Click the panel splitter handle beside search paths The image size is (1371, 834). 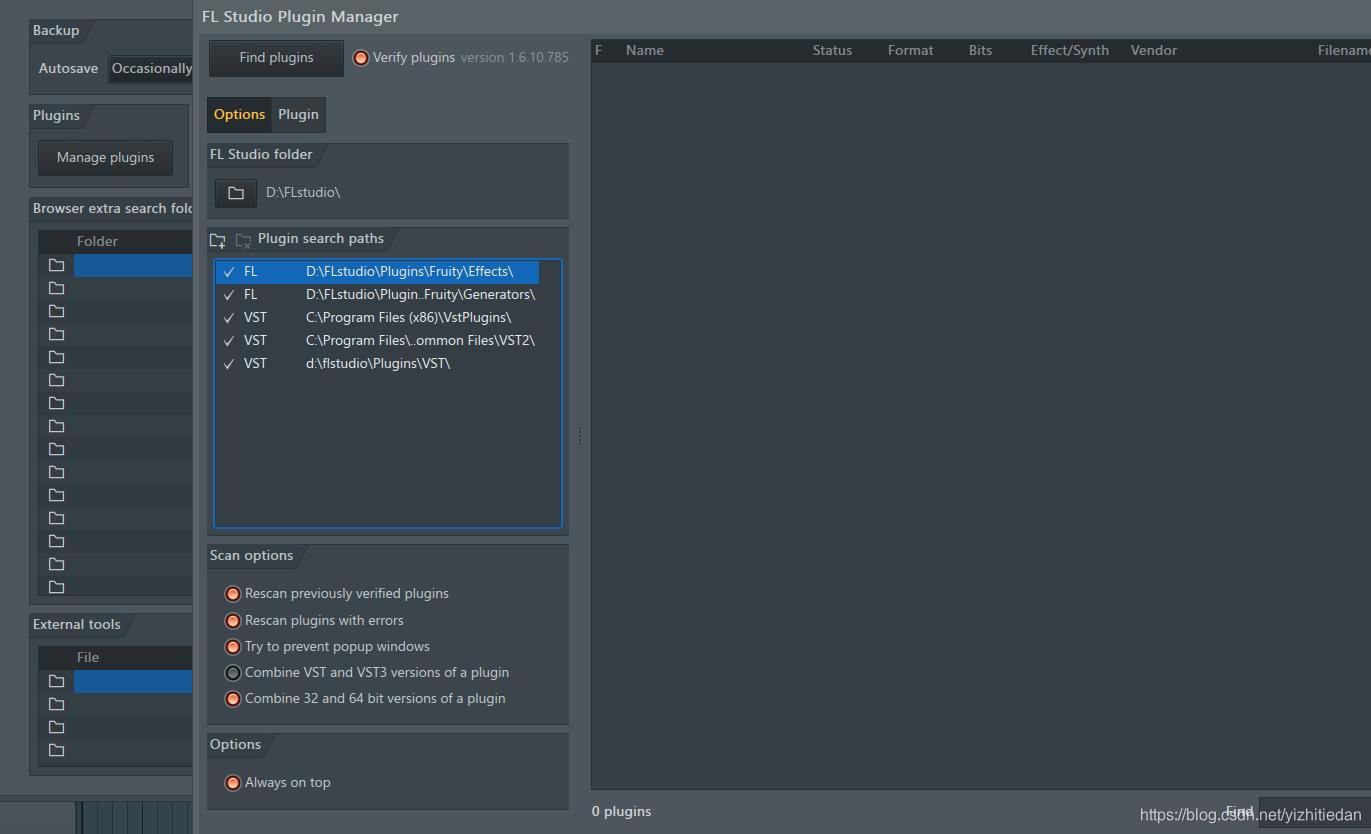pyautogui.click(x=579, y=436)
